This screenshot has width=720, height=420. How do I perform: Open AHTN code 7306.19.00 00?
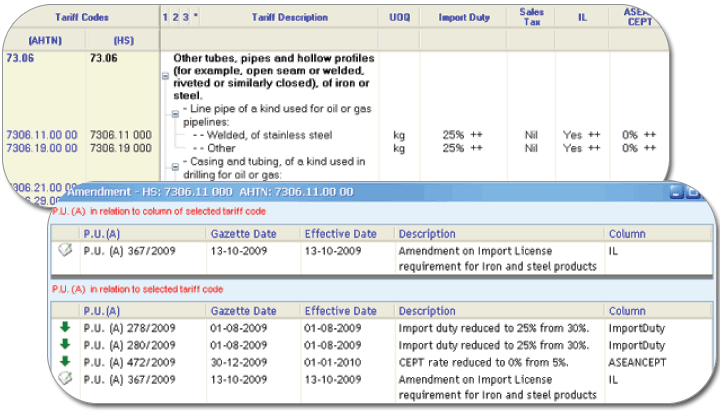tap(42, 148)
